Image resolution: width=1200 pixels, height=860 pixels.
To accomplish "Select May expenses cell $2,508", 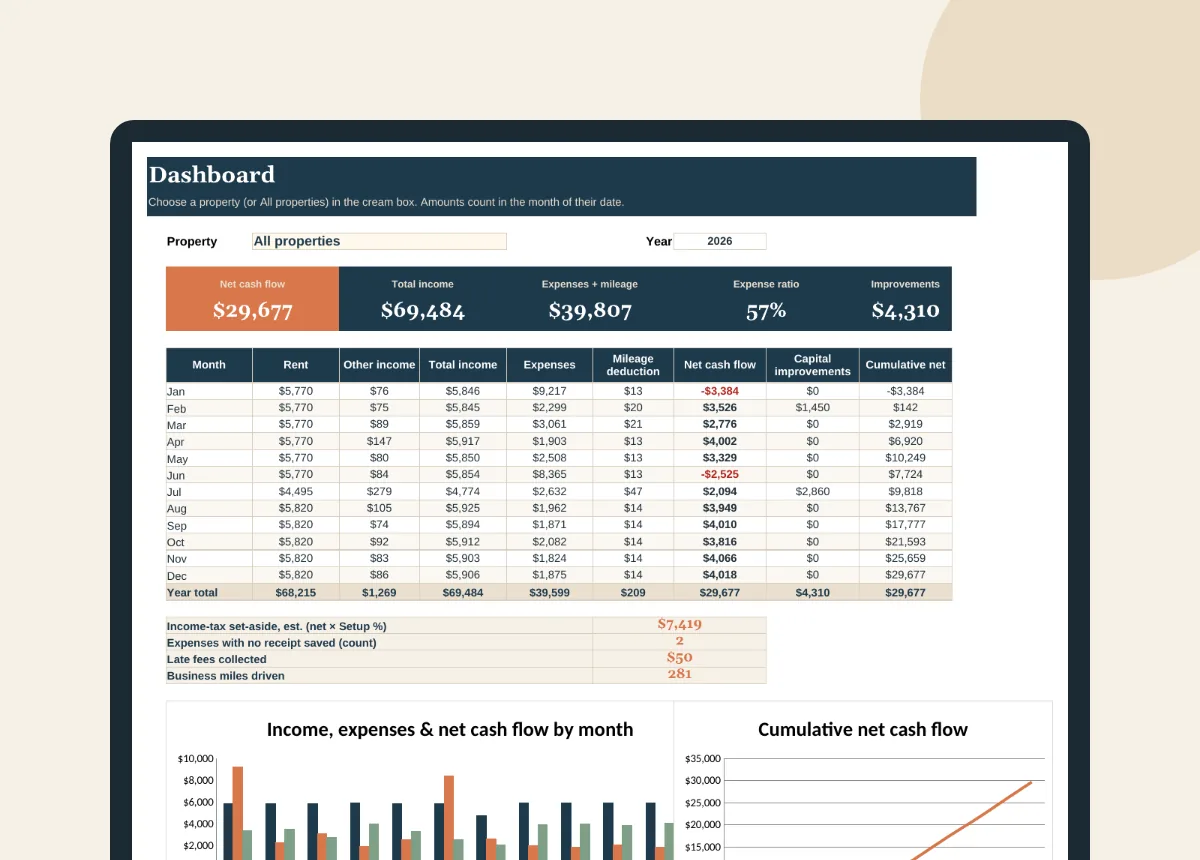I will point(550,458).
